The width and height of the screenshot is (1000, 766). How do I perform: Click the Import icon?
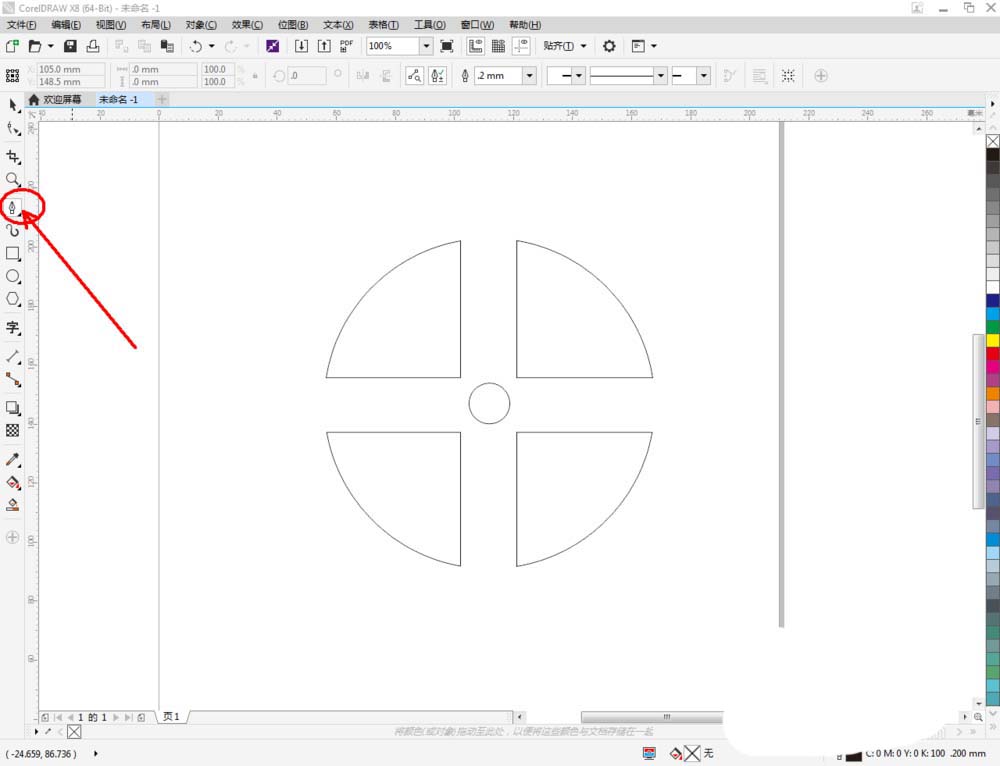click(x=301, y=46)
